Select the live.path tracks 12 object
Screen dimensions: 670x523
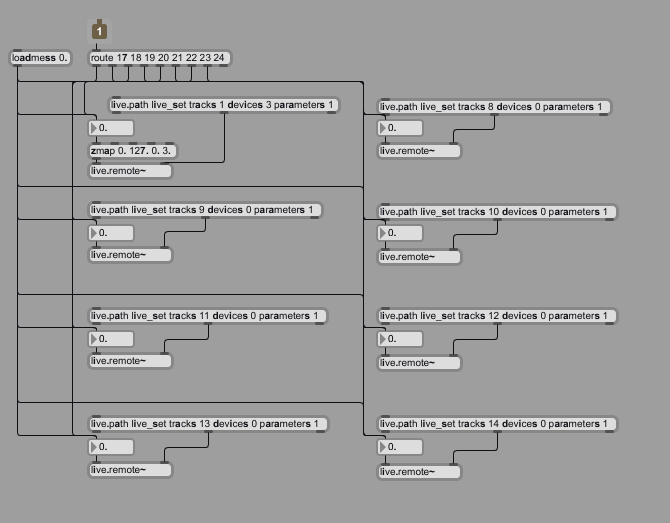point(497,316)
